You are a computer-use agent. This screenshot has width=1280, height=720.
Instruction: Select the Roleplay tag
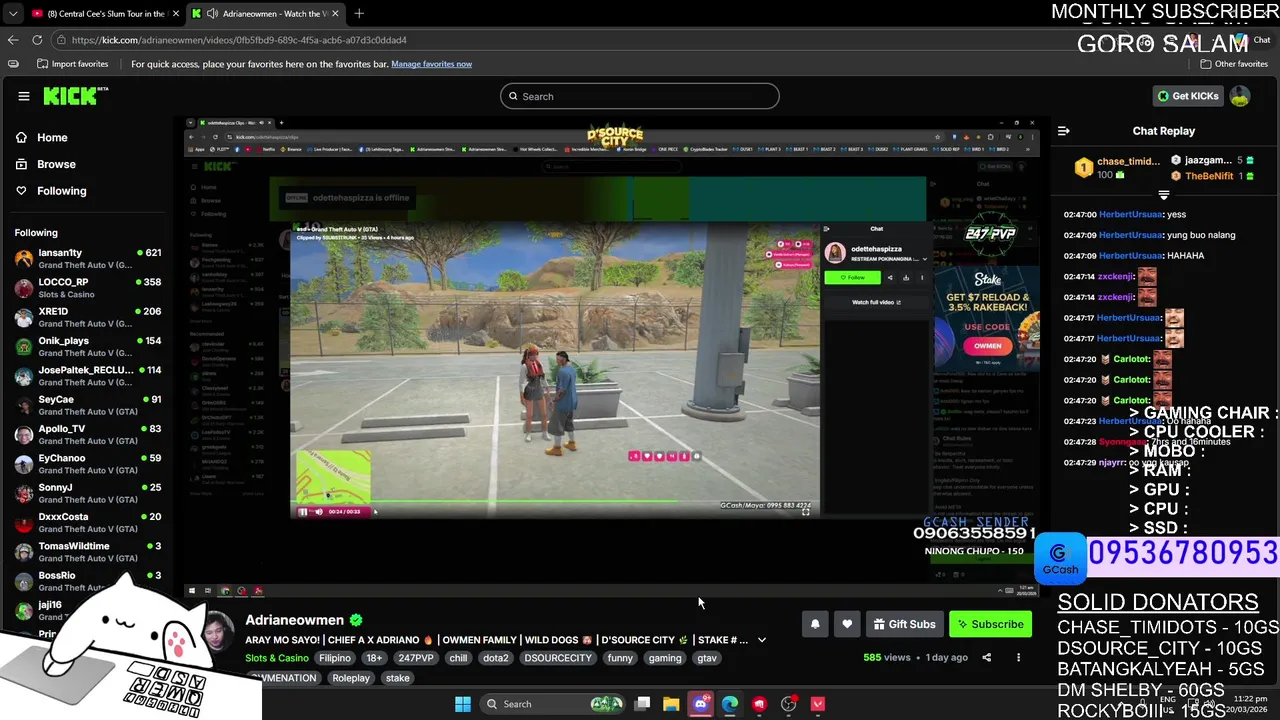coord(351,678)
